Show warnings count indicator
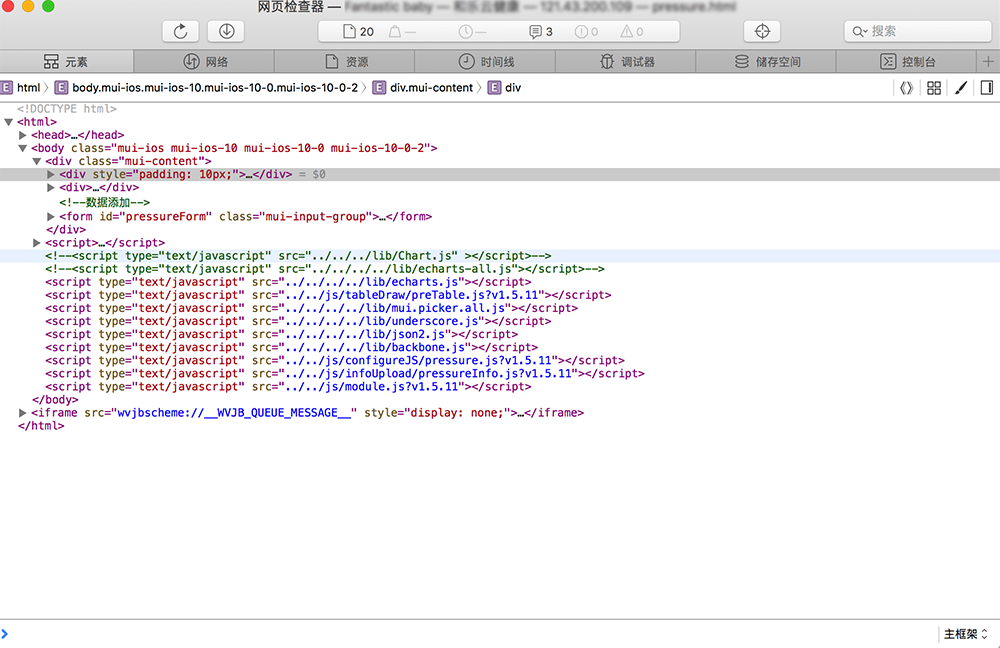 click(632, 32)
